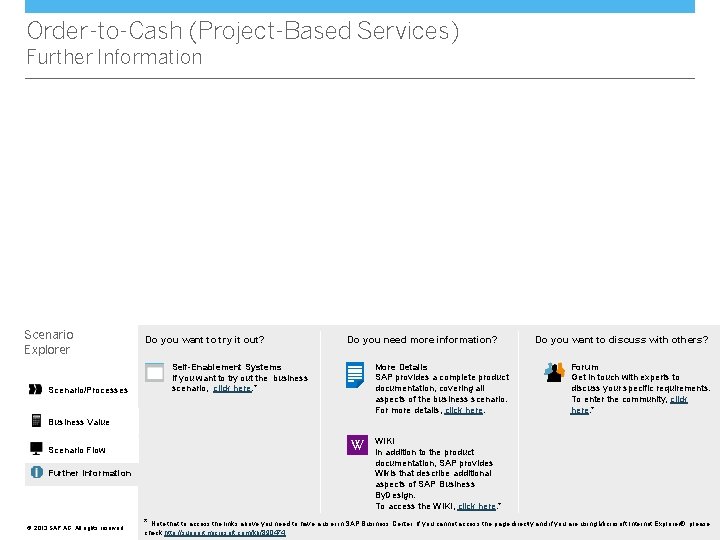This screenshot has height=540, width=720.
Task: Click 'Do you want to try it out?' heading
Action: click(x=204, y=340)
